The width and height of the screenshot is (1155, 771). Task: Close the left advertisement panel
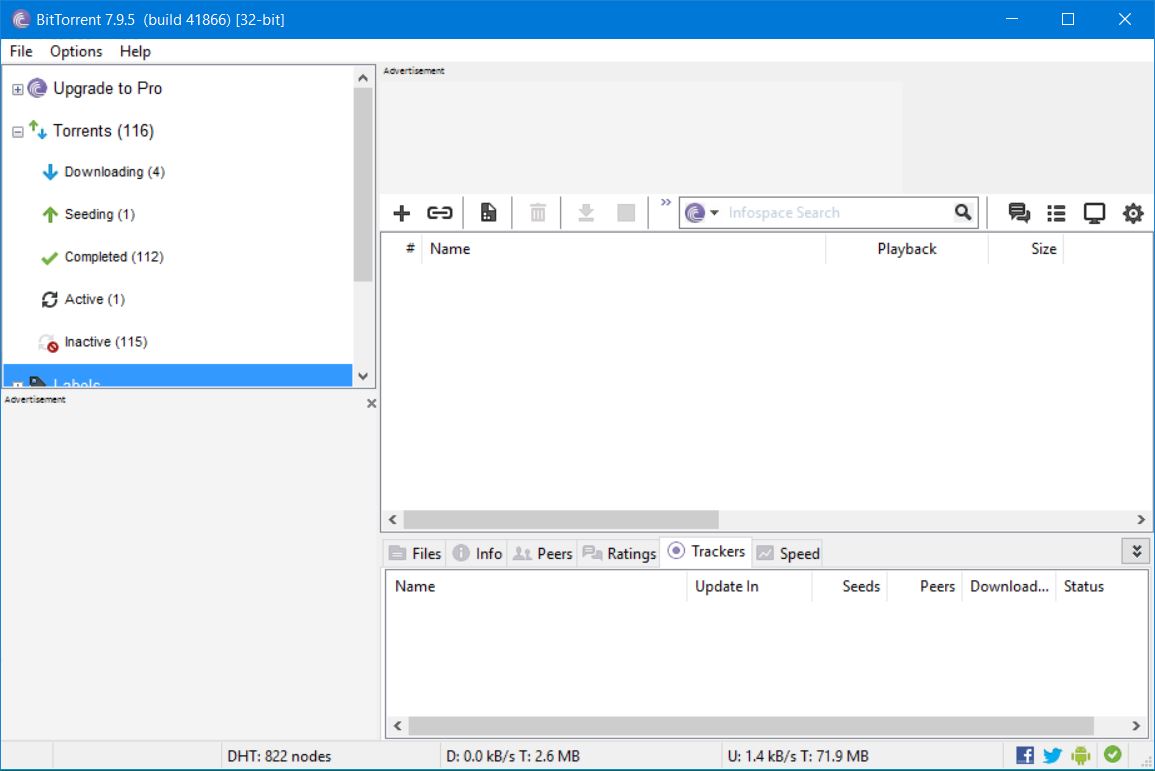pyautogui.click(x=371, y=404)
